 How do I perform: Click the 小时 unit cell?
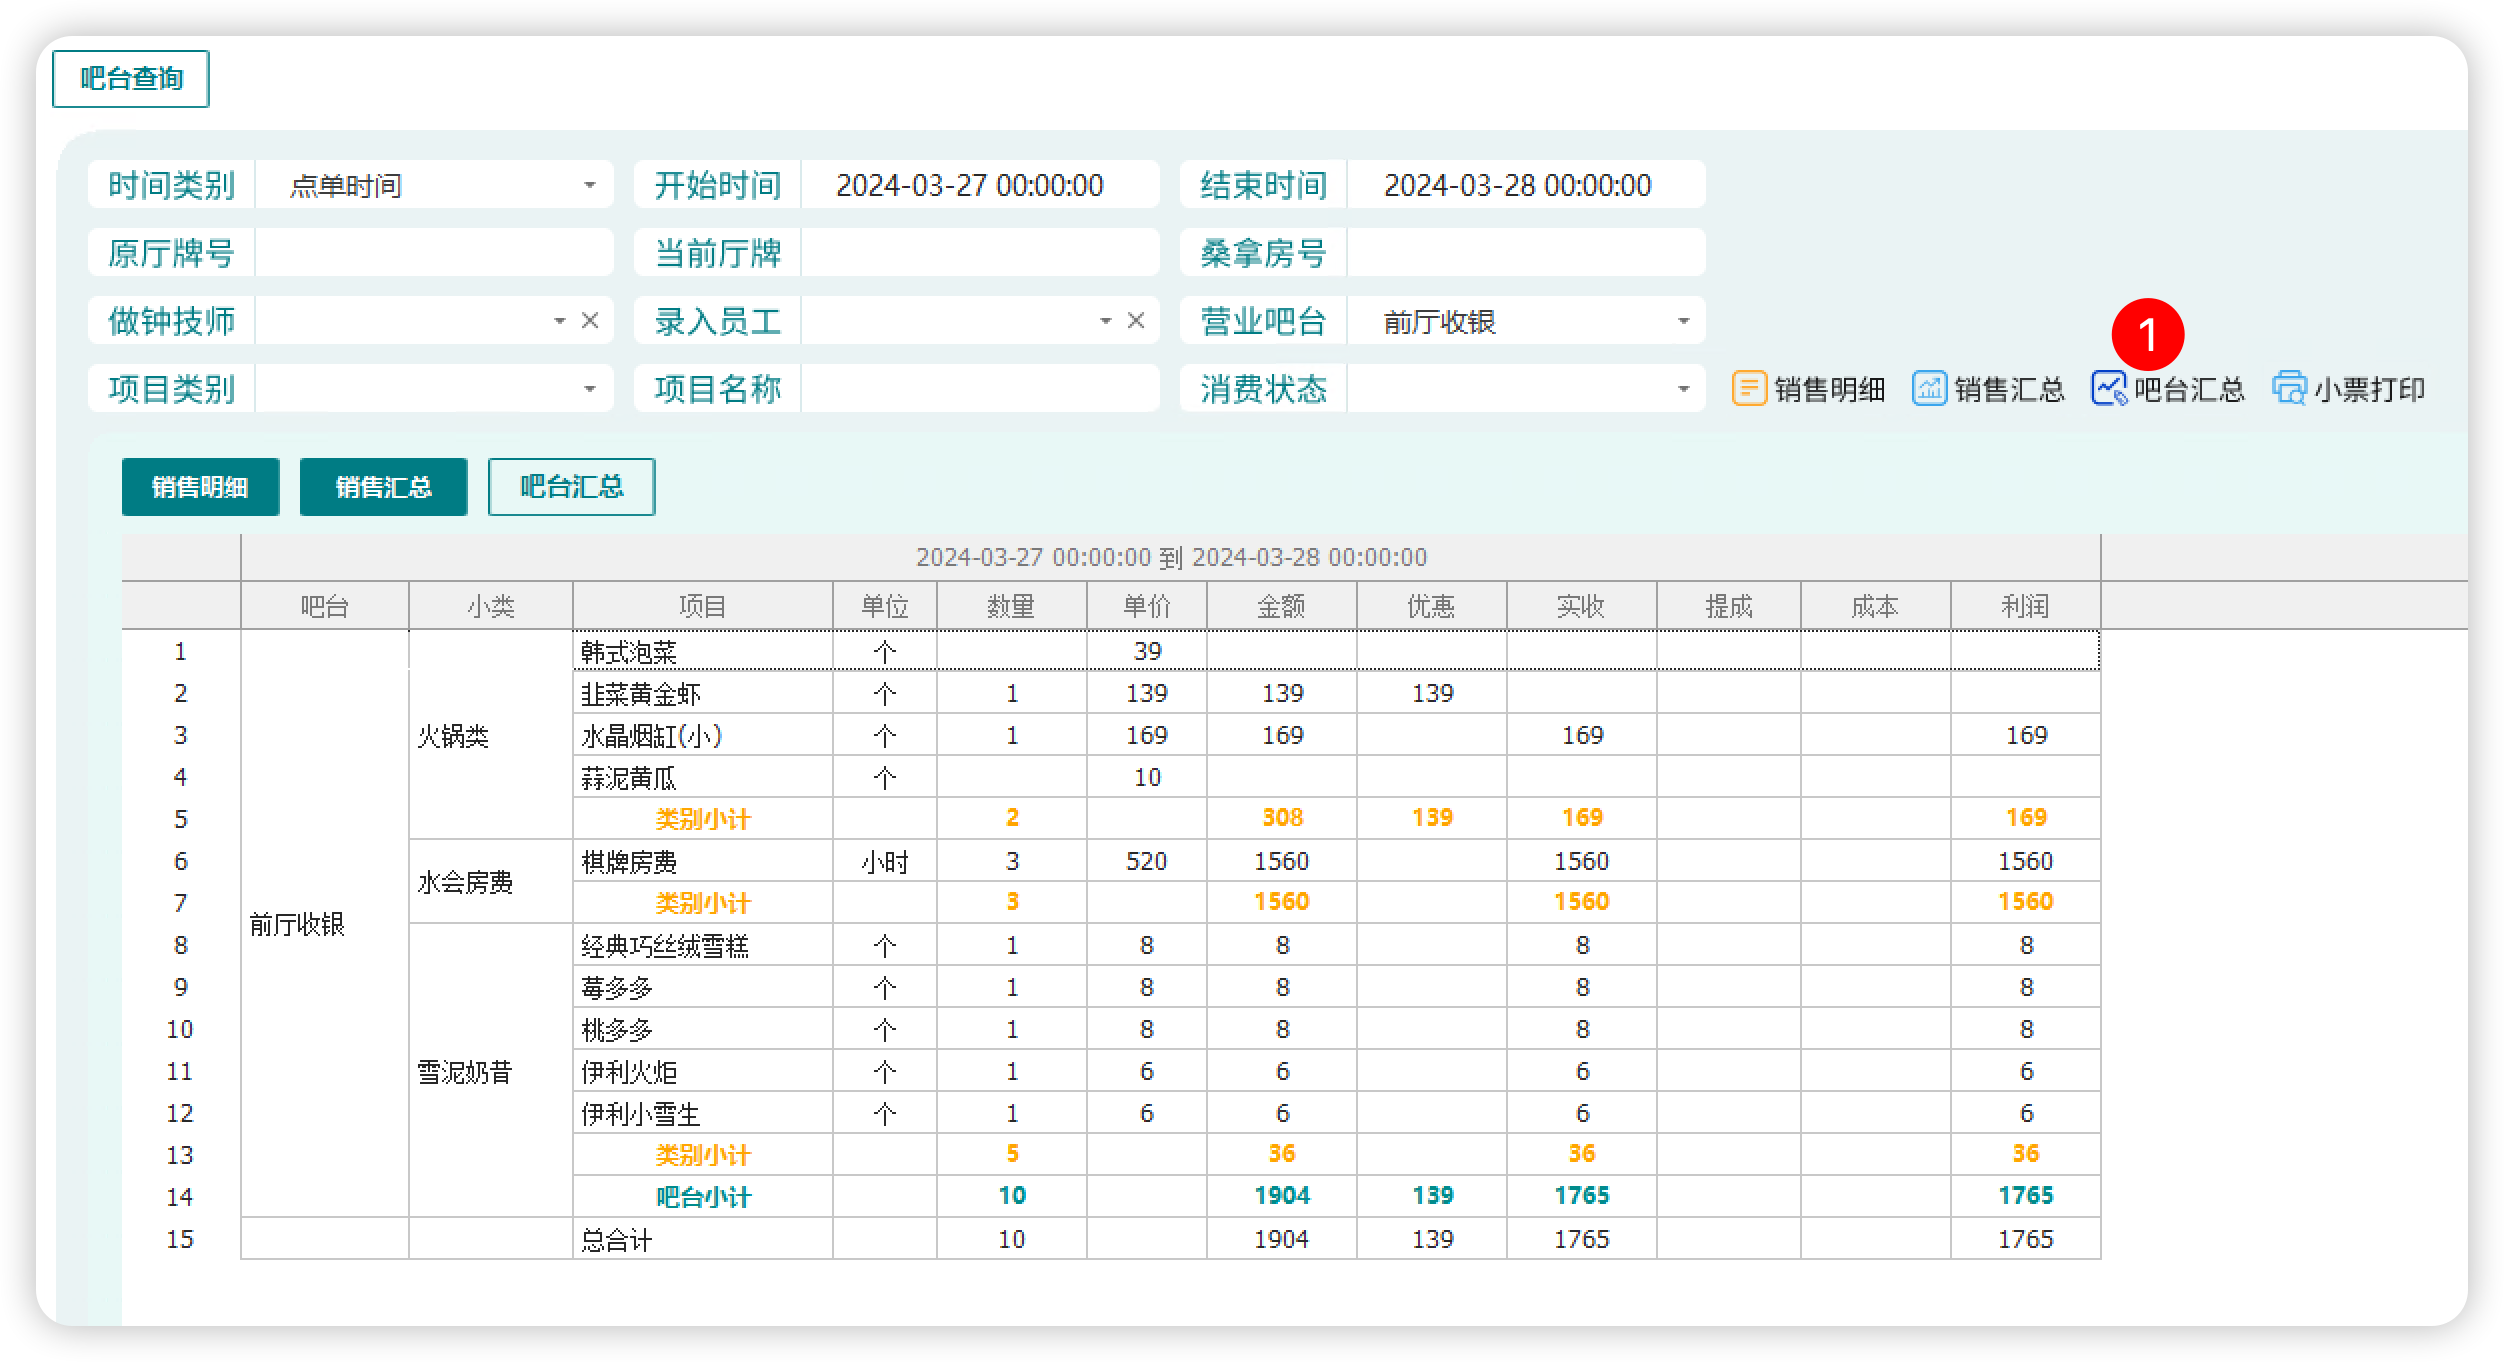885,861
